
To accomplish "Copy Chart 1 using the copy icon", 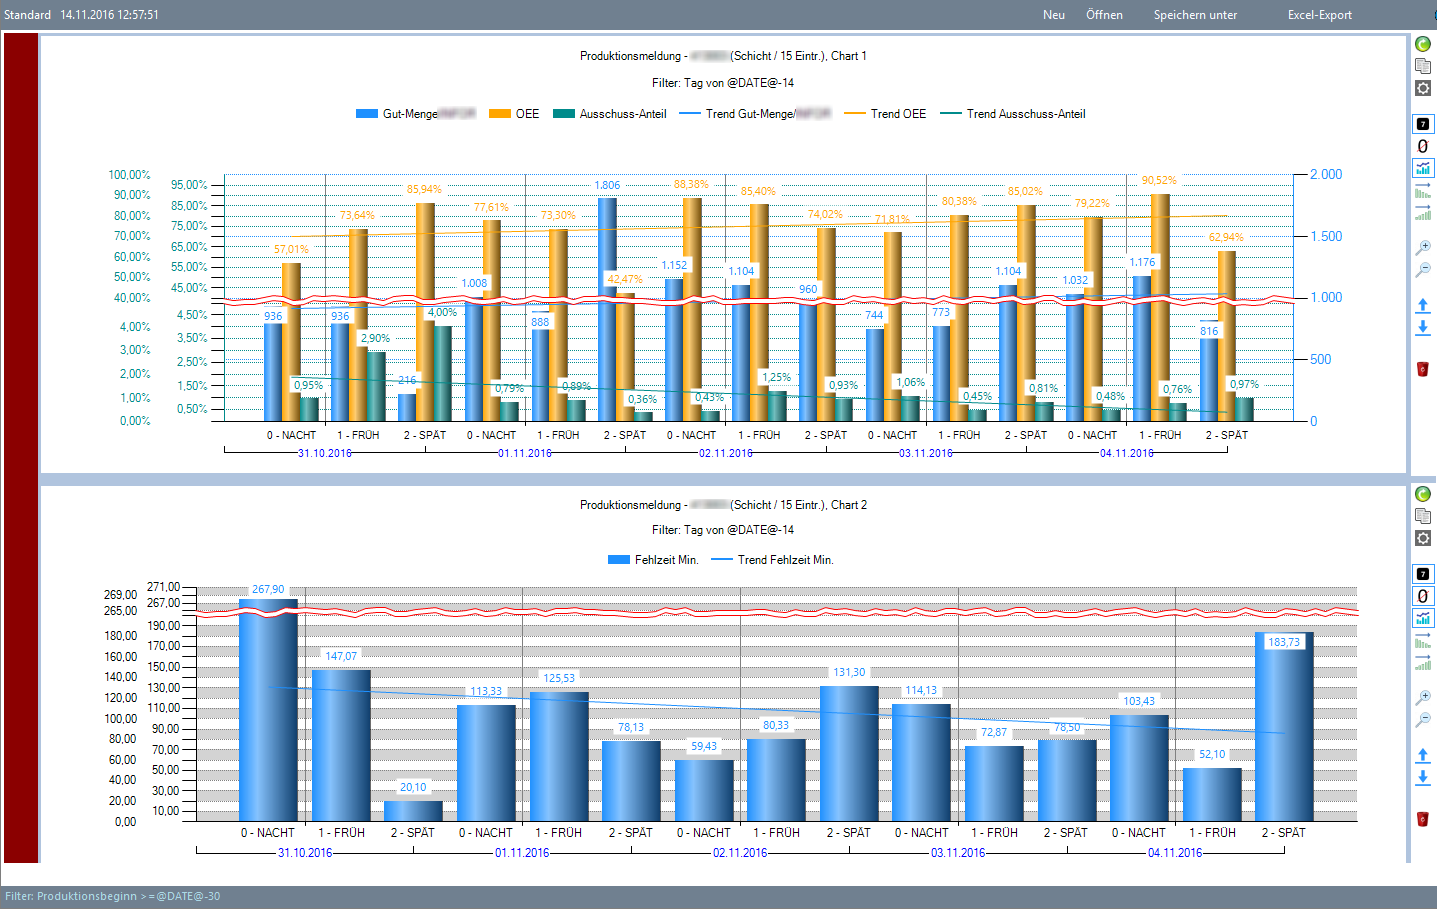I will 1423,66.
